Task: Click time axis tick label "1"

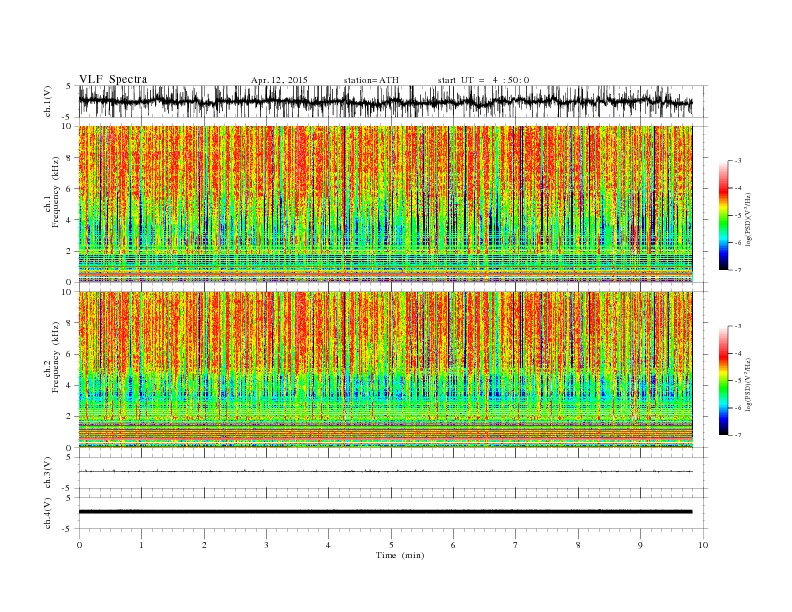Action: 141,545
